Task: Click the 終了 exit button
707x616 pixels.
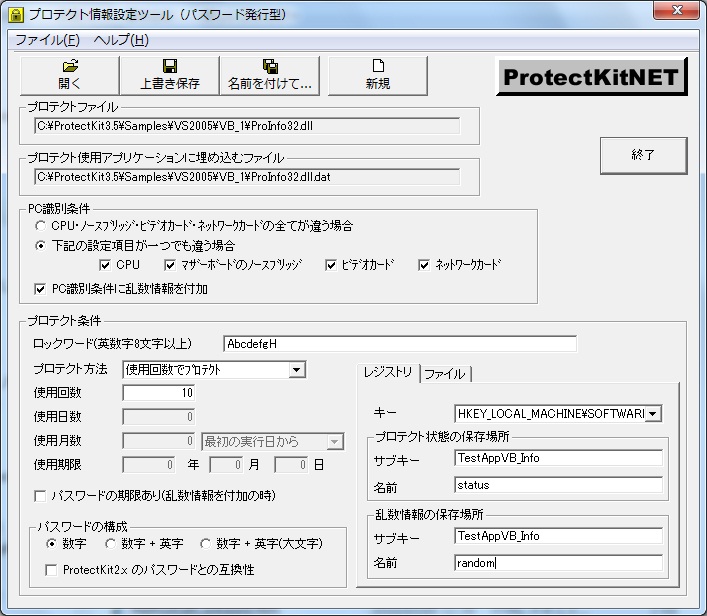Action: pyautogui.click(x=643, y=156)
